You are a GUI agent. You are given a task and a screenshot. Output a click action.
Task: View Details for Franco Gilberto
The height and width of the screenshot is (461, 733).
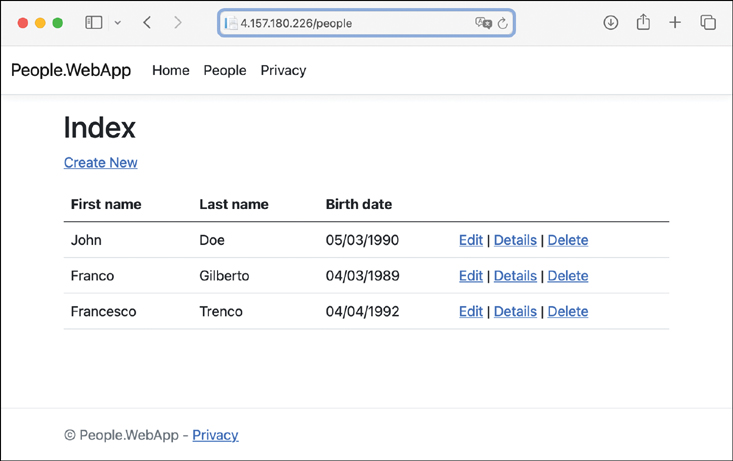coord(515,276)
